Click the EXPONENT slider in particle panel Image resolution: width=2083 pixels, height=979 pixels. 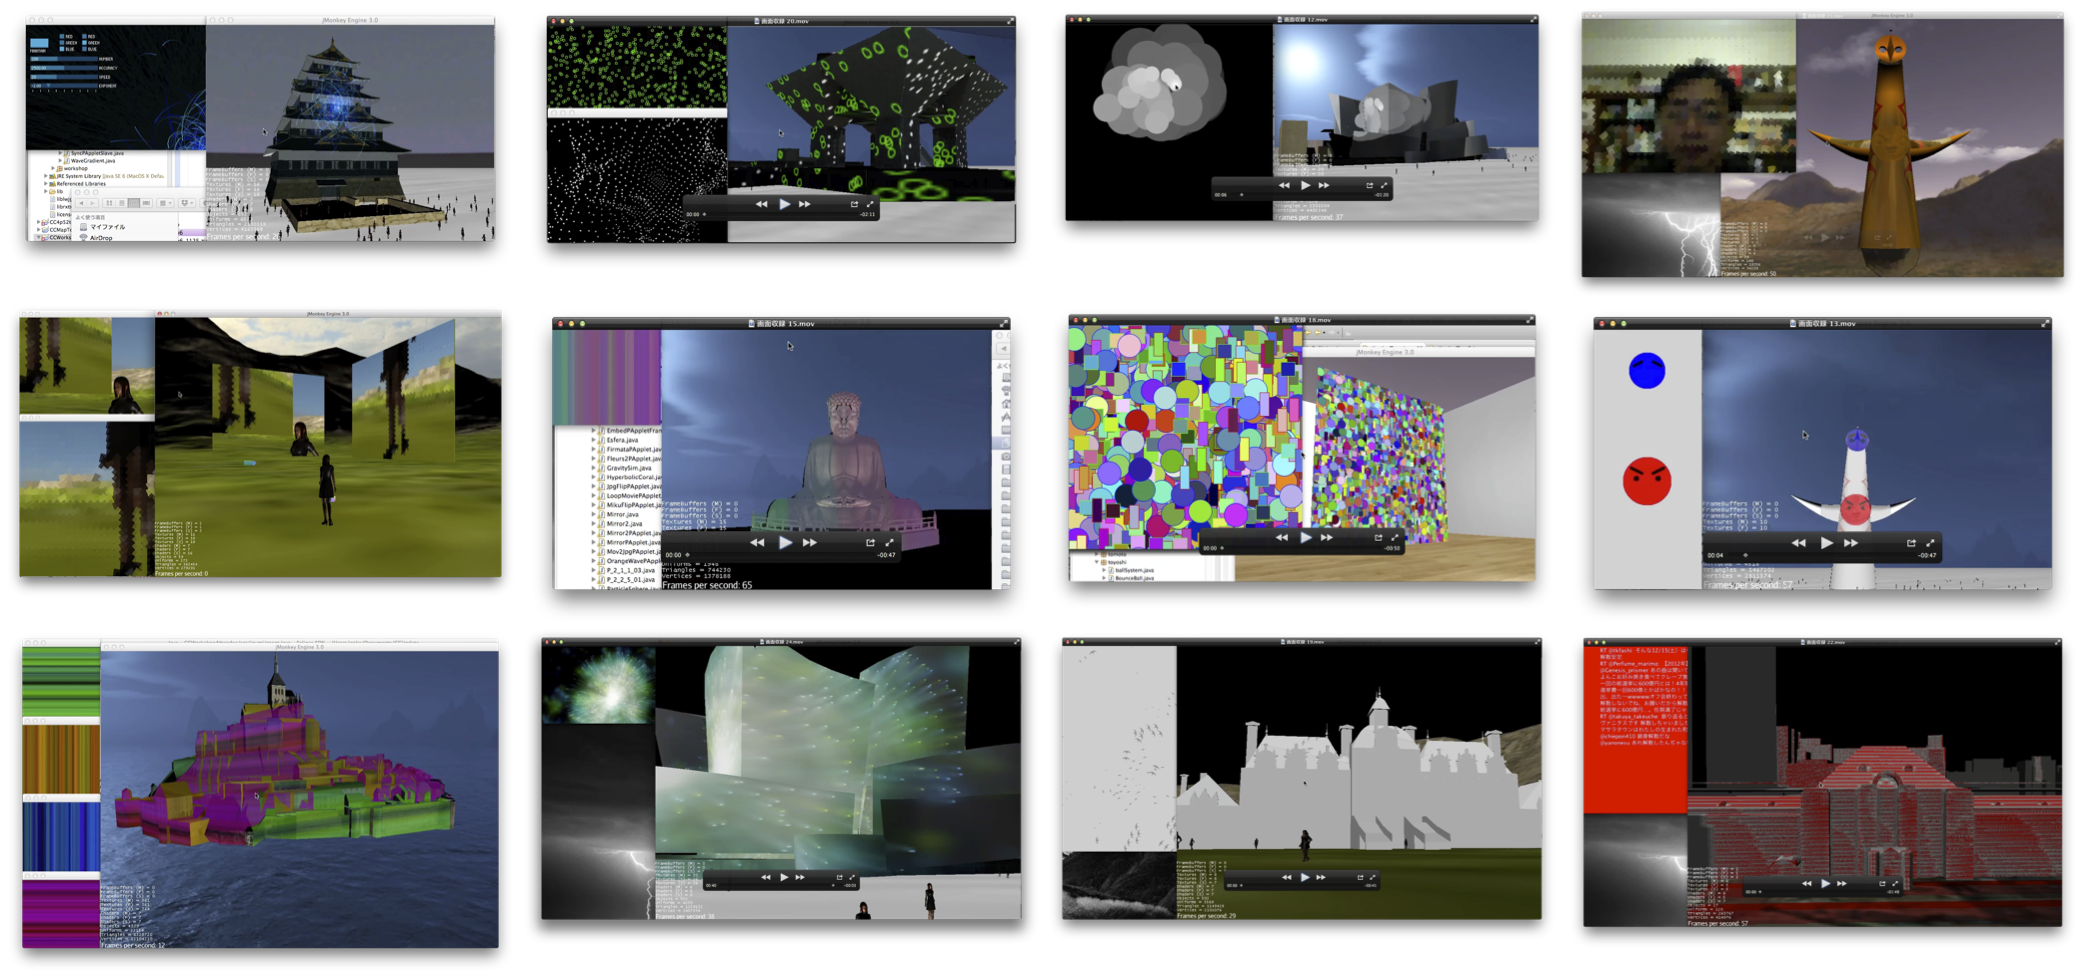pos(64,86)
